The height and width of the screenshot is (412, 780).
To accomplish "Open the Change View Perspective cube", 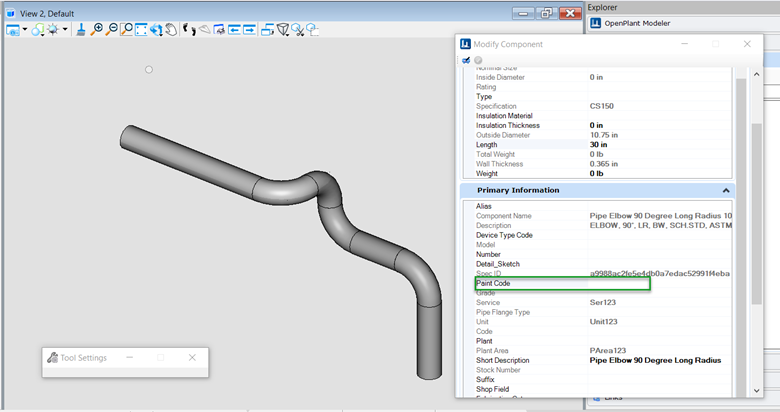I will coord(283,30).
